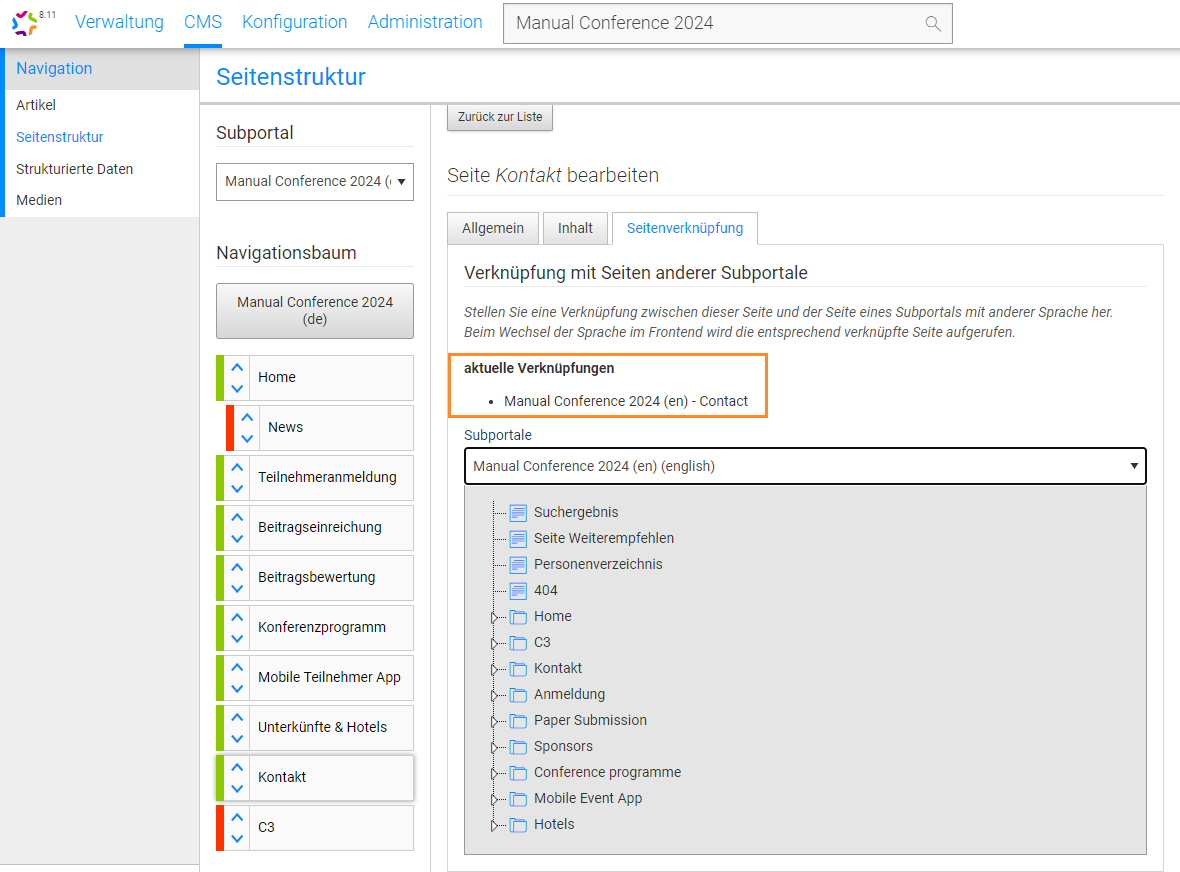1180x872 pixels.
Task: Switch to the Inhalt tab
Action: [575, 228]
